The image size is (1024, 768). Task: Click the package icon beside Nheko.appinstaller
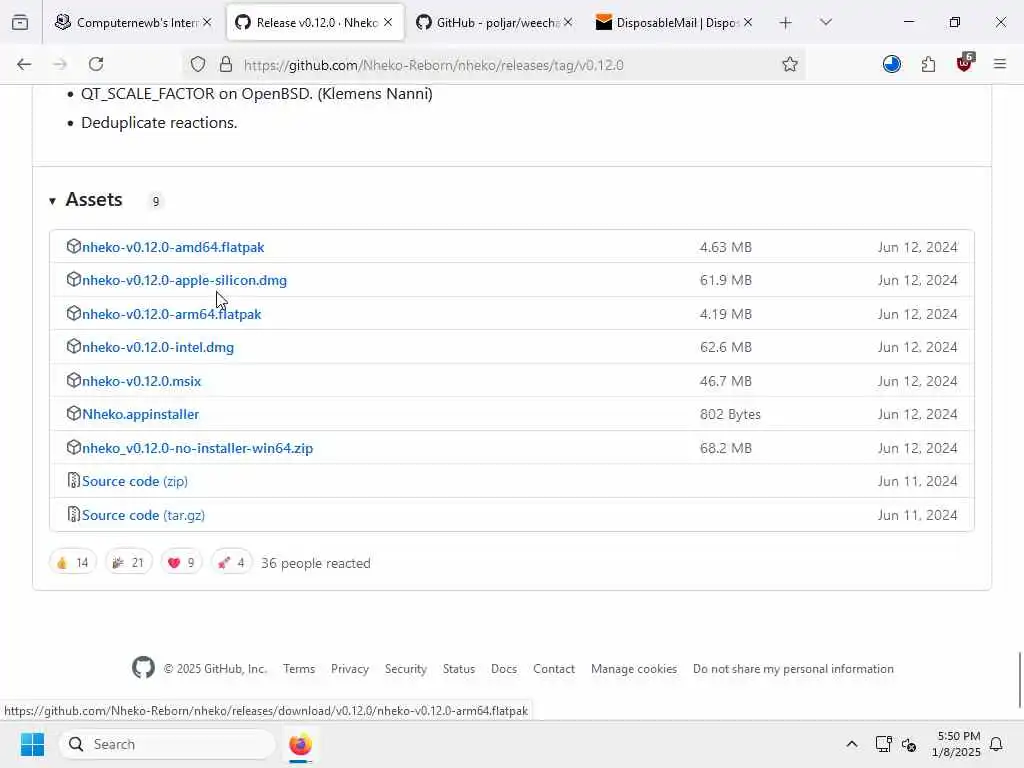(x=74, y=413)
